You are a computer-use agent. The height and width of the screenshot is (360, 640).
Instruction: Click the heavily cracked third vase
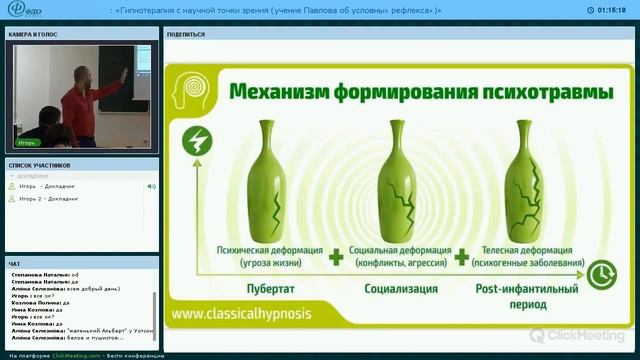524,181
